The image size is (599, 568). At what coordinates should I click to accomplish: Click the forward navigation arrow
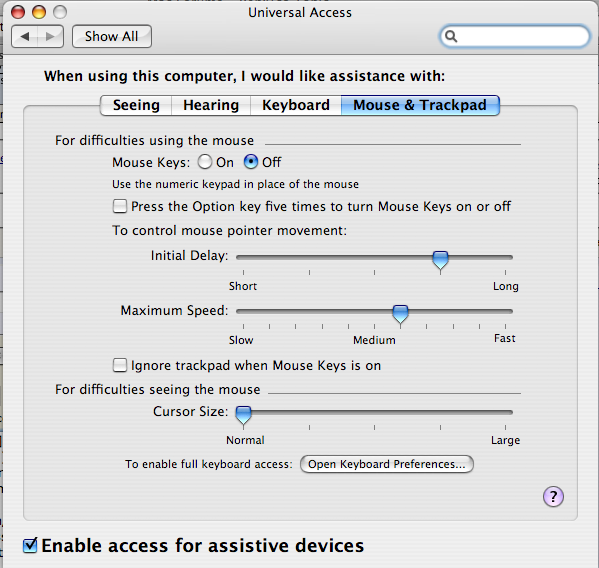pos(50,37)
